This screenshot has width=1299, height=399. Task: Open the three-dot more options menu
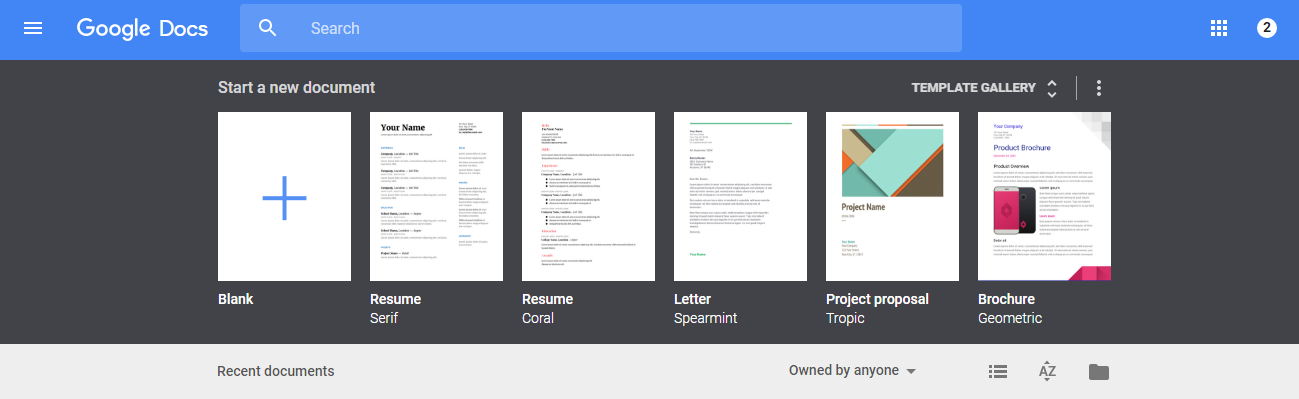click(1099, 88)
